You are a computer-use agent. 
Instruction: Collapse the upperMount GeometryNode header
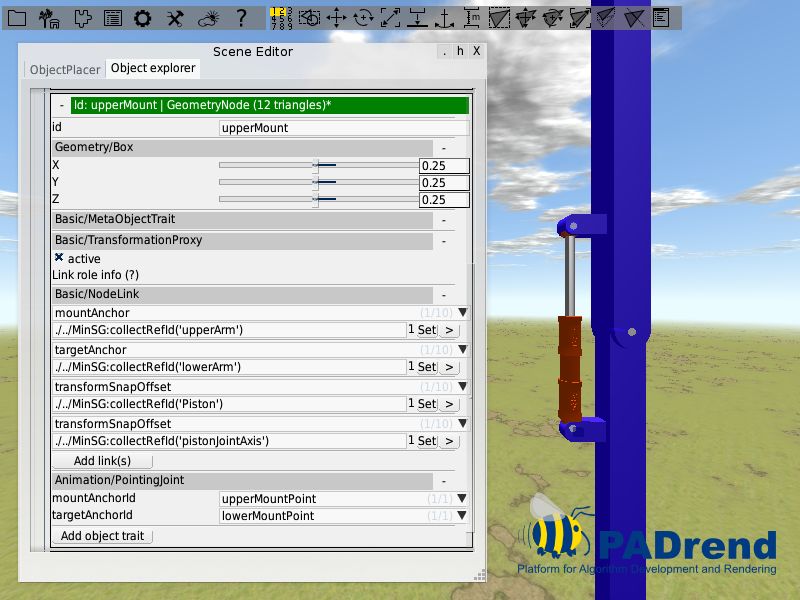pos(63,104)
